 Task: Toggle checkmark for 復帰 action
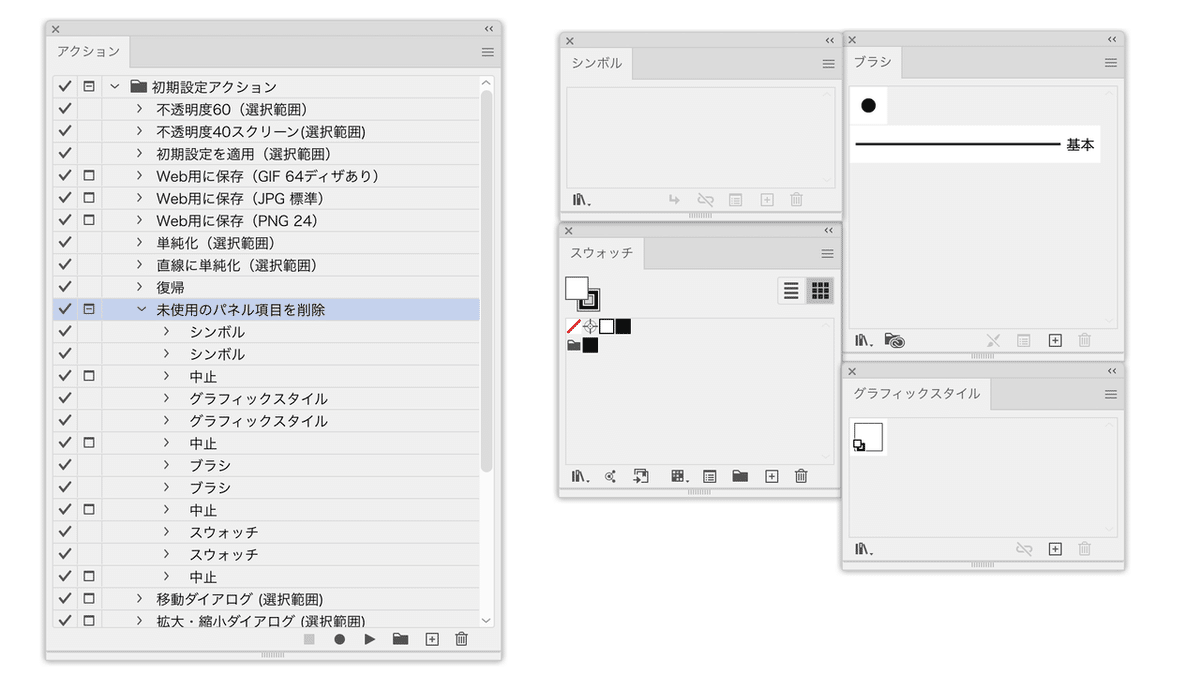(x=65, y=287)
